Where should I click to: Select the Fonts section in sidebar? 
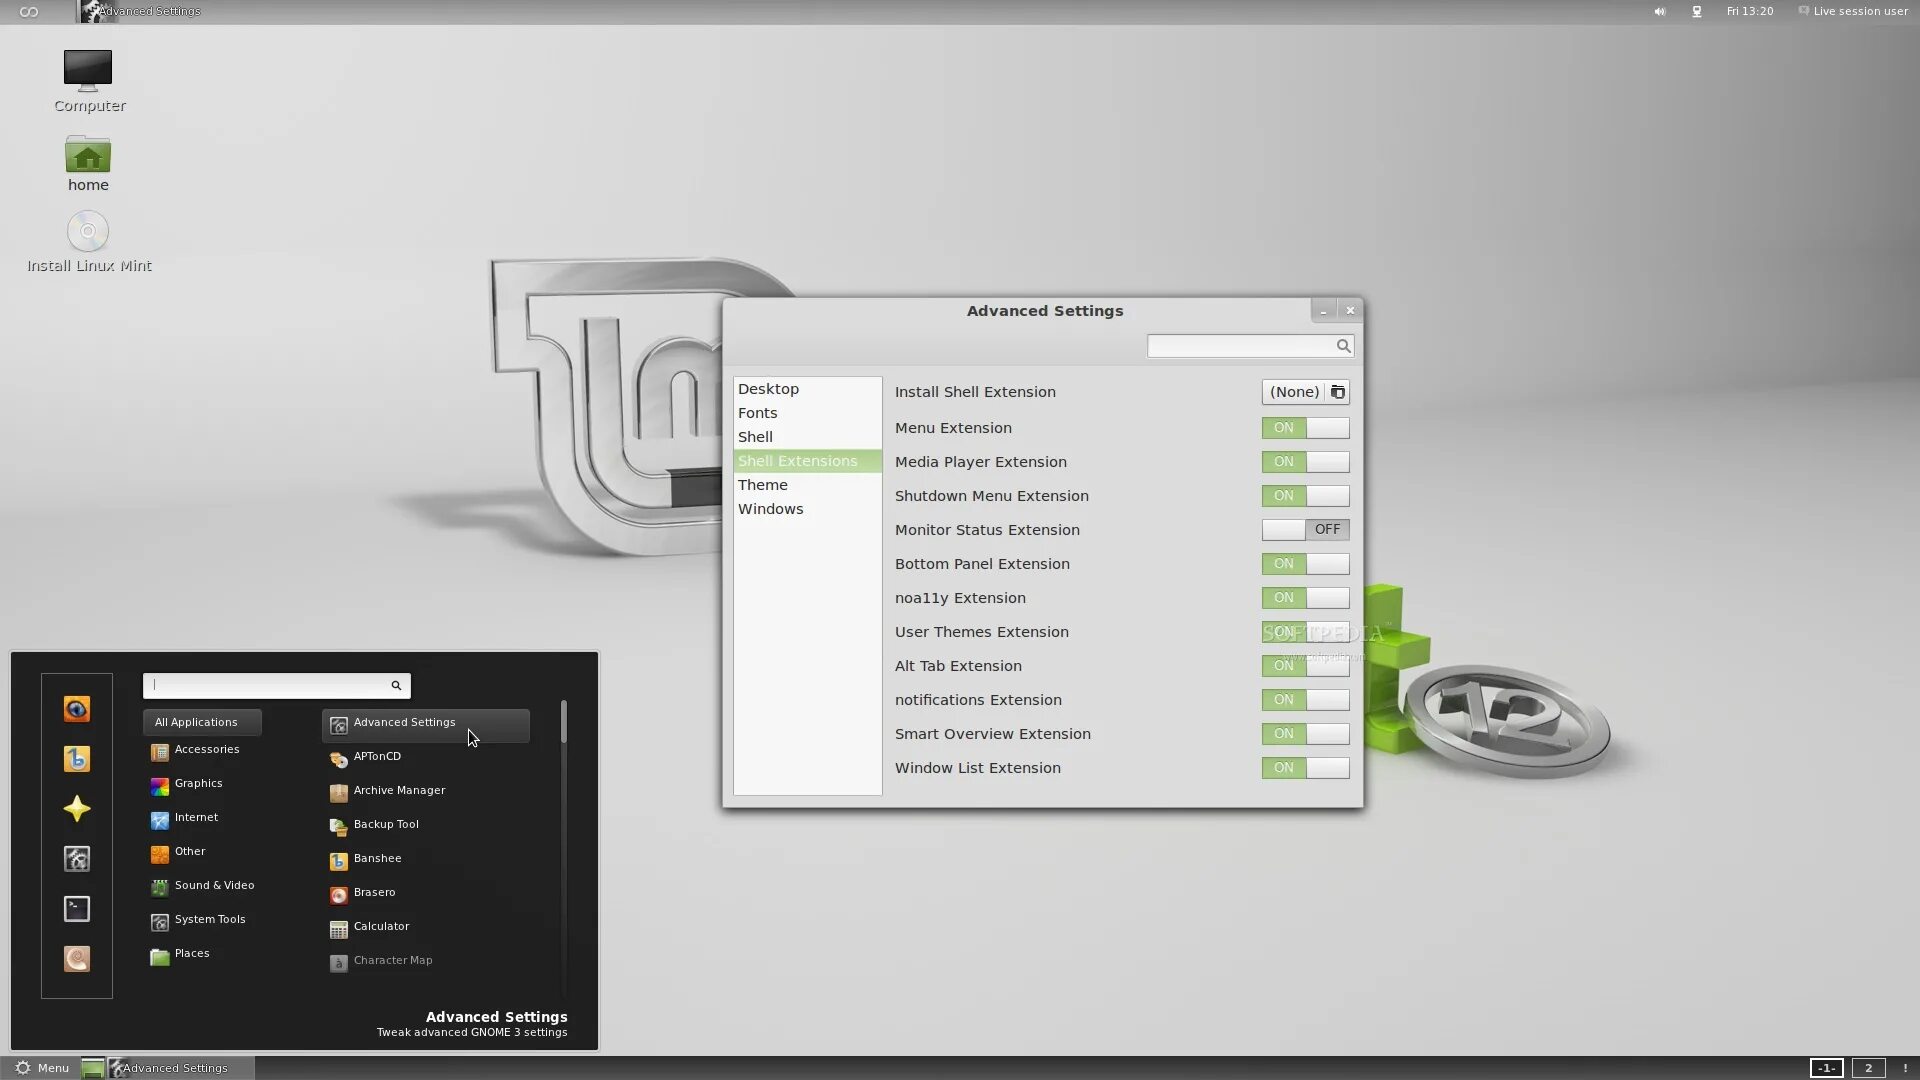coord(757,413)
